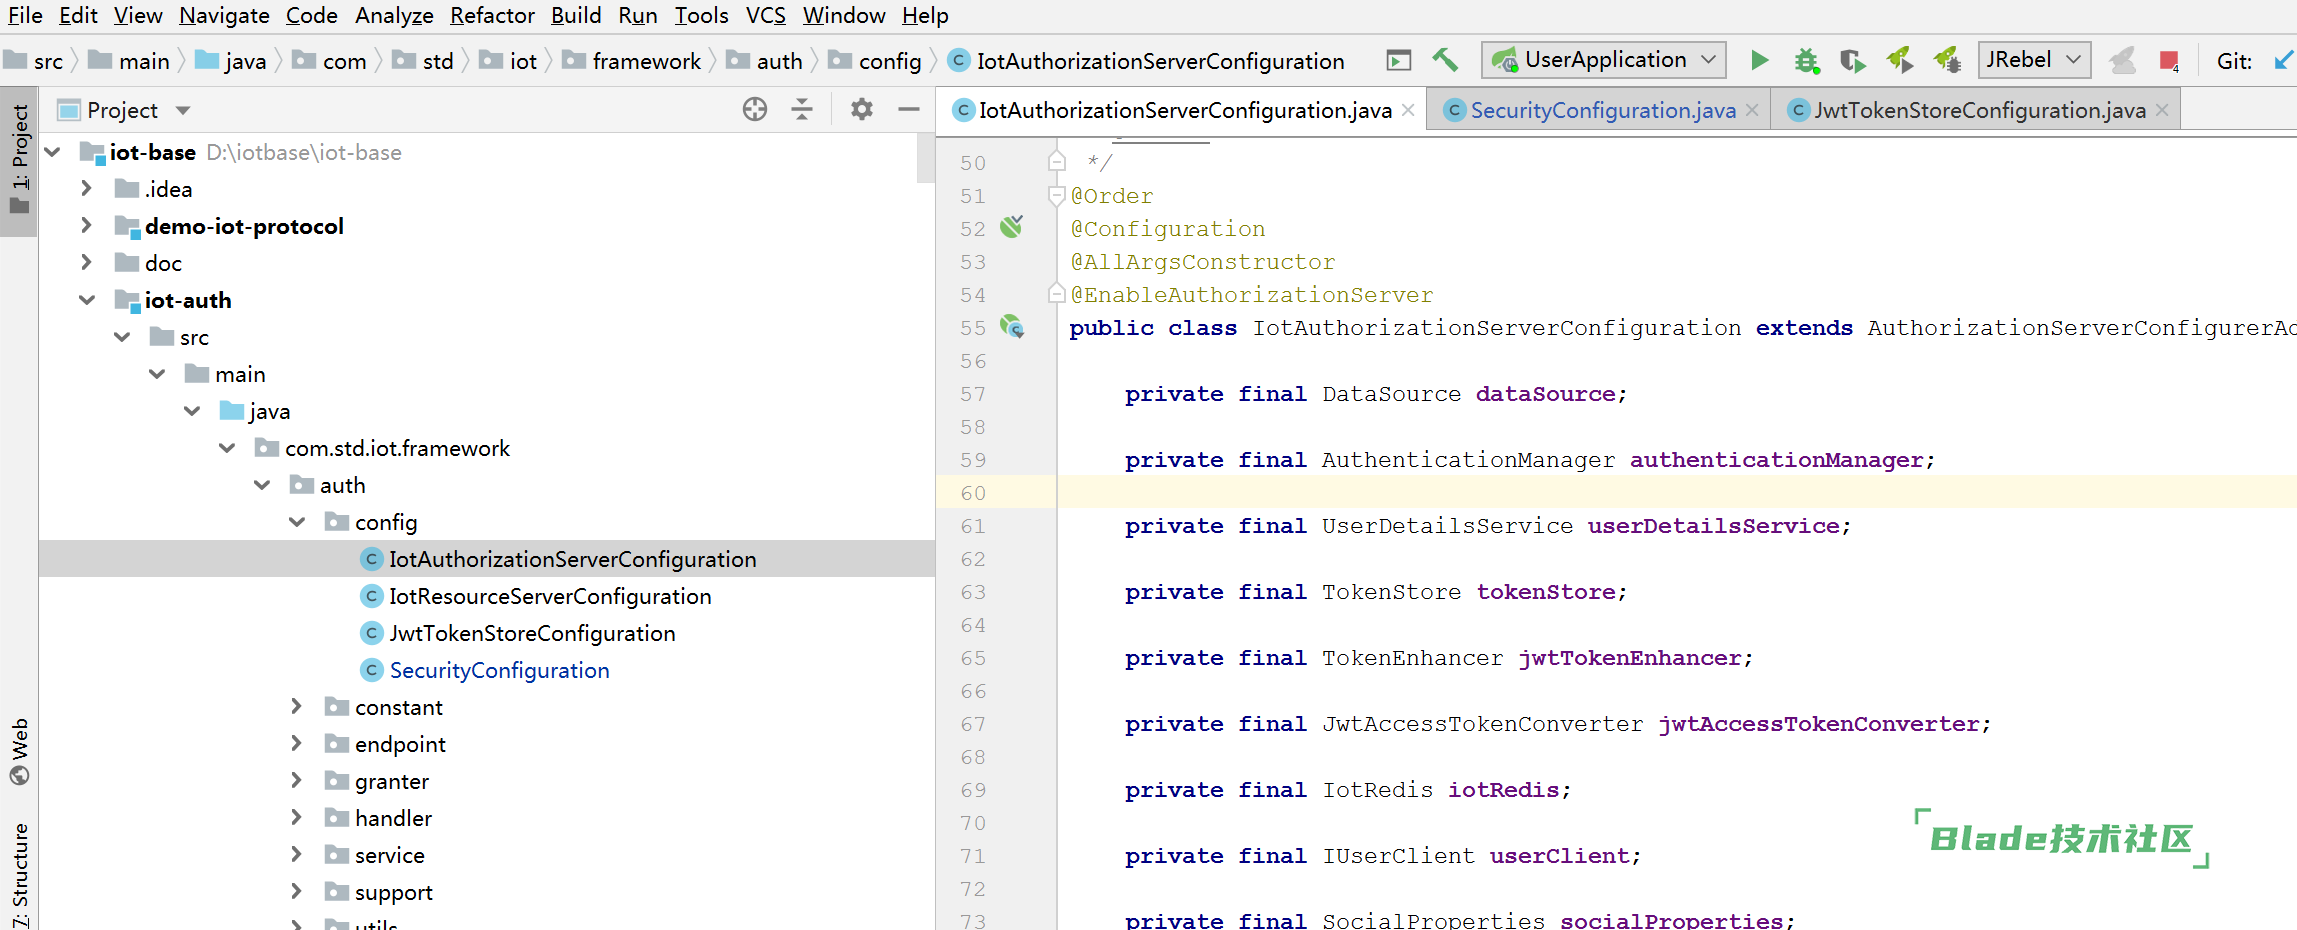The height and width of the screenshot is (930, 2297).
Task: Click the locate/scroll-from-source crosshair icon
Action: (755, 109)
